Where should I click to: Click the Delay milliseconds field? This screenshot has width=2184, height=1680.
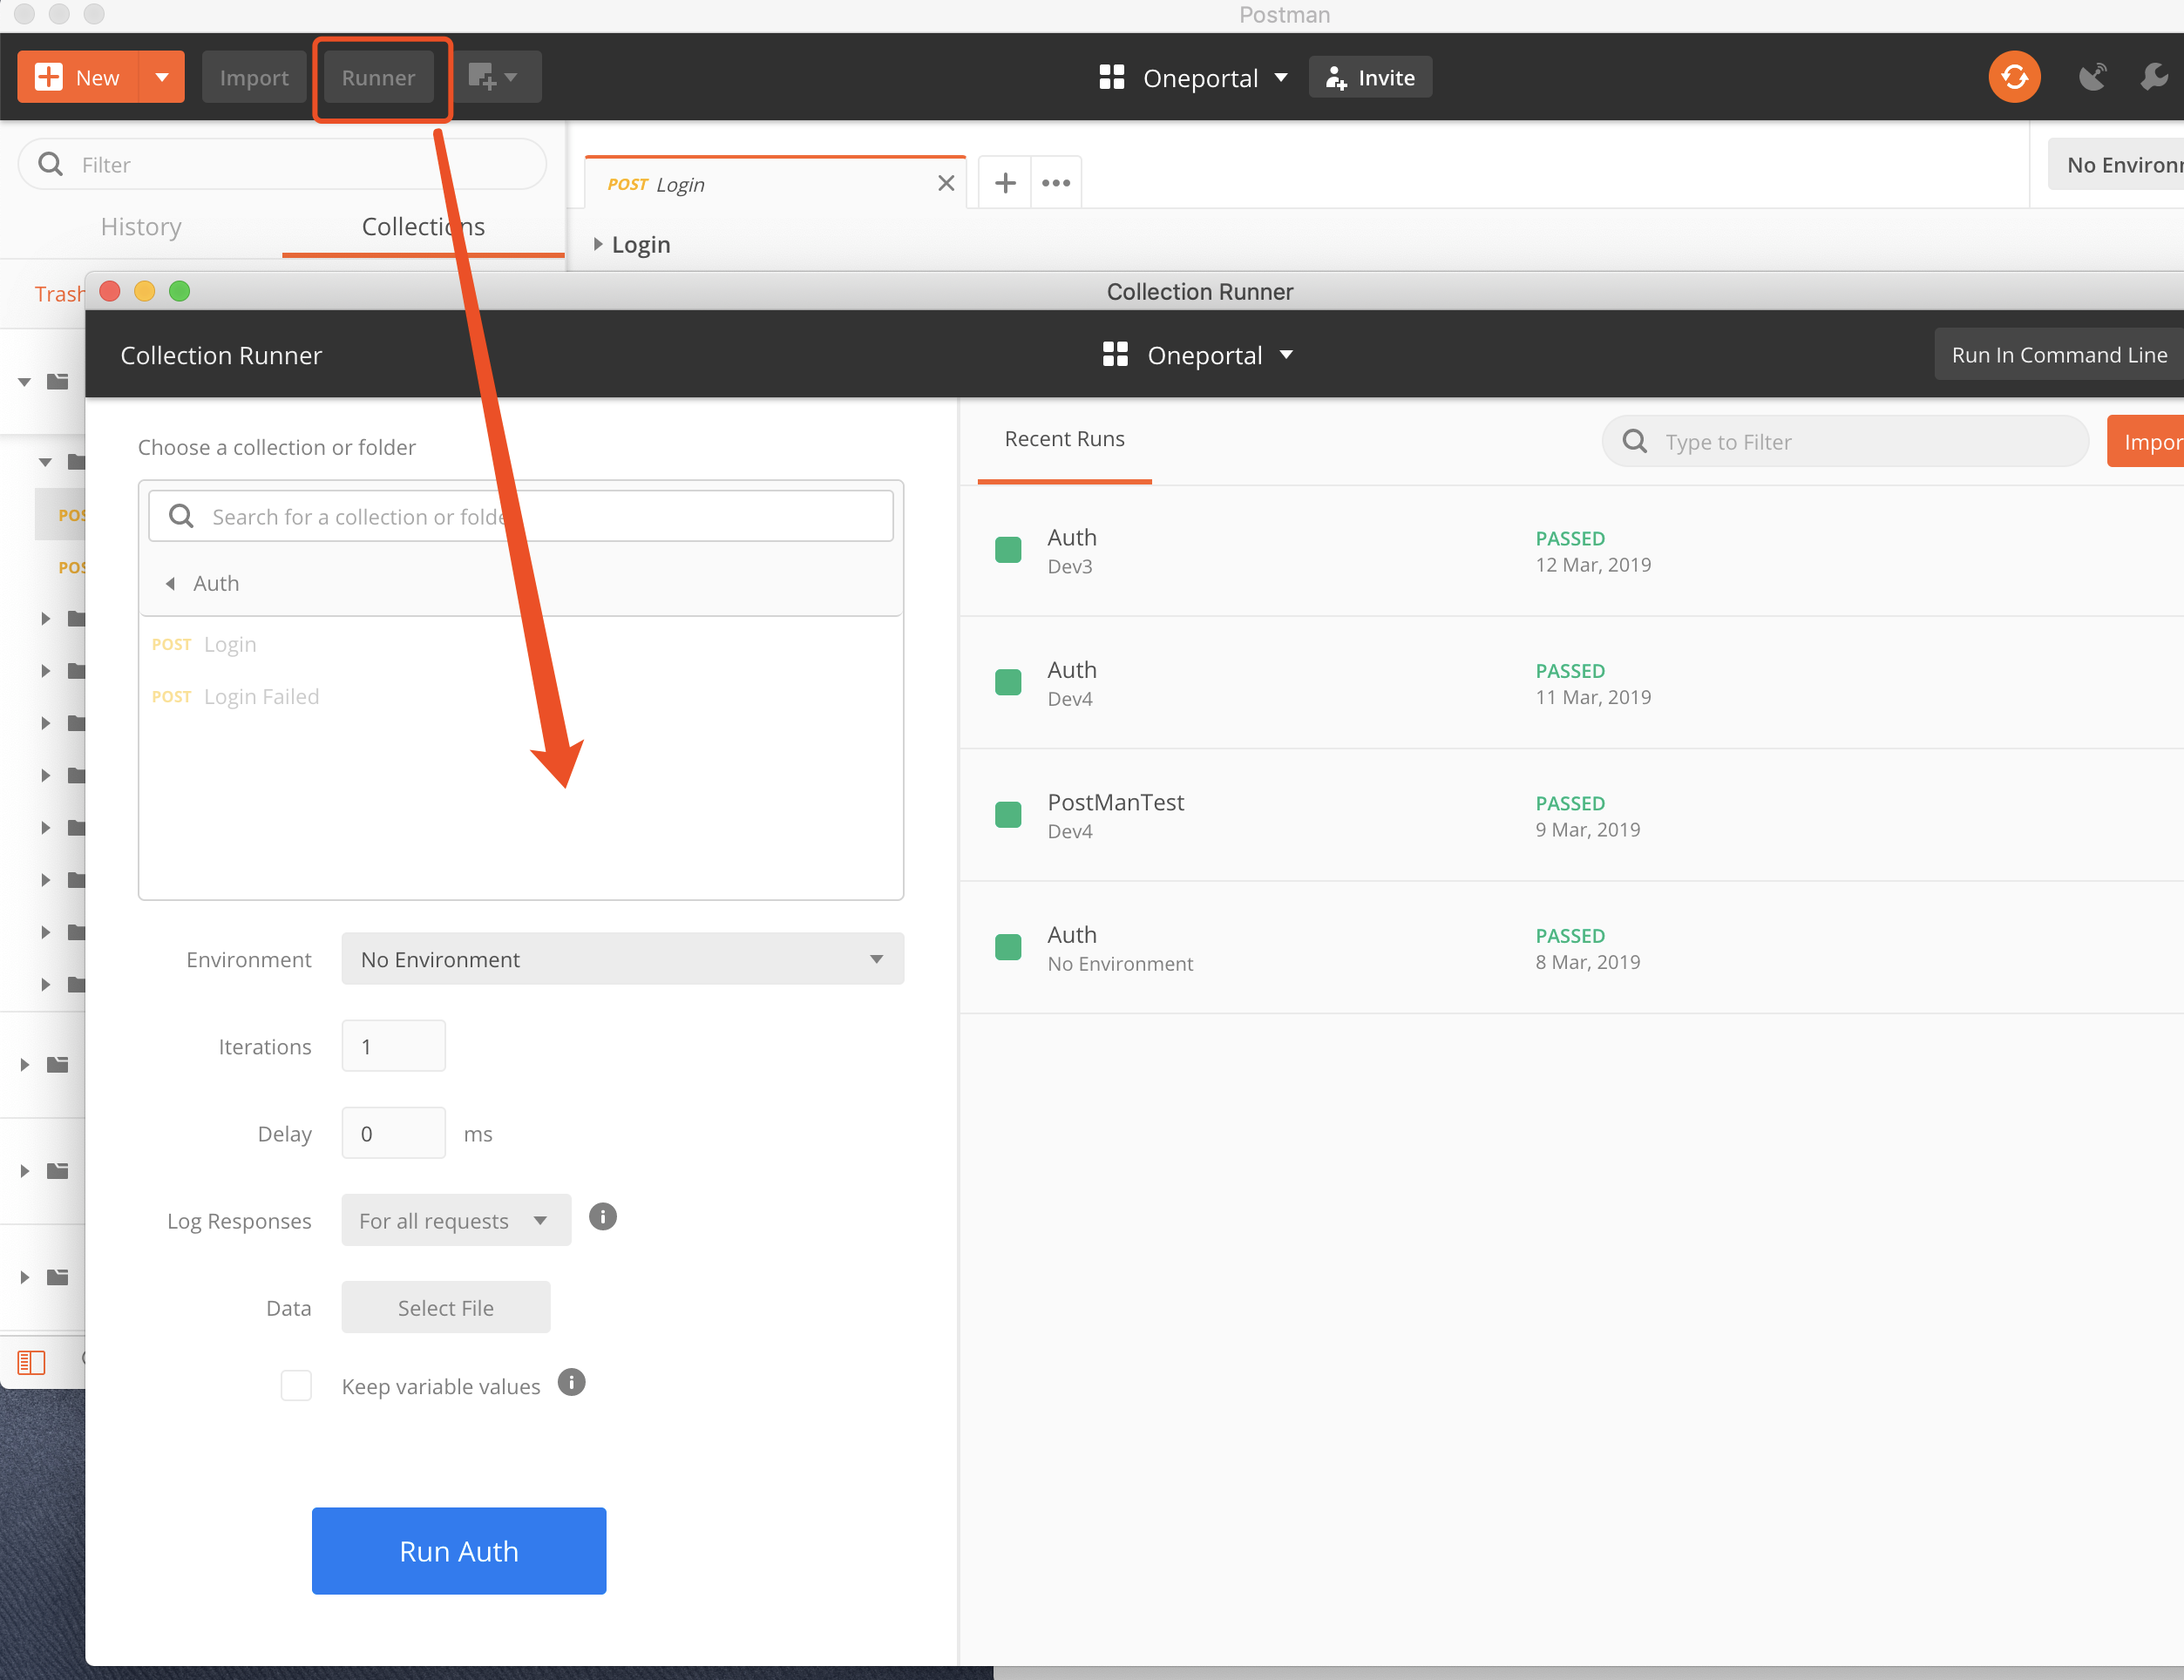393,1133
